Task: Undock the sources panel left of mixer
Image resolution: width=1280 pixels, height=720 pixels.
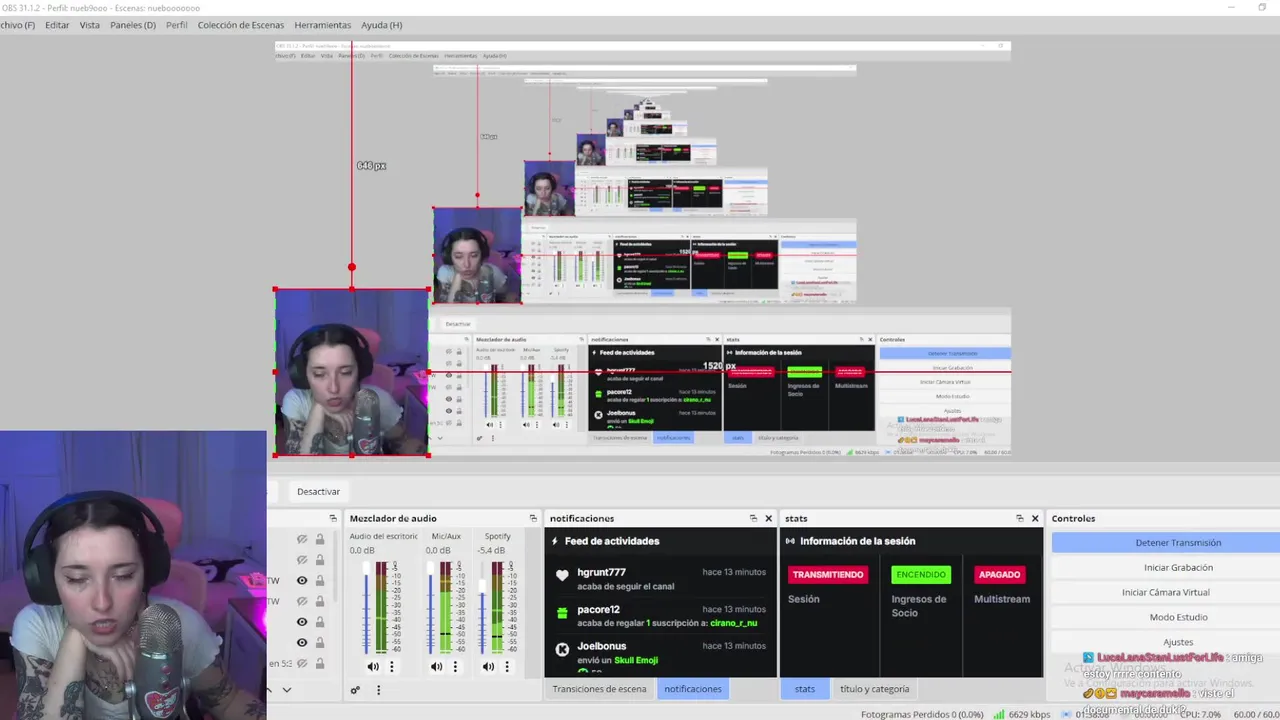Action: tap(333, 518)
